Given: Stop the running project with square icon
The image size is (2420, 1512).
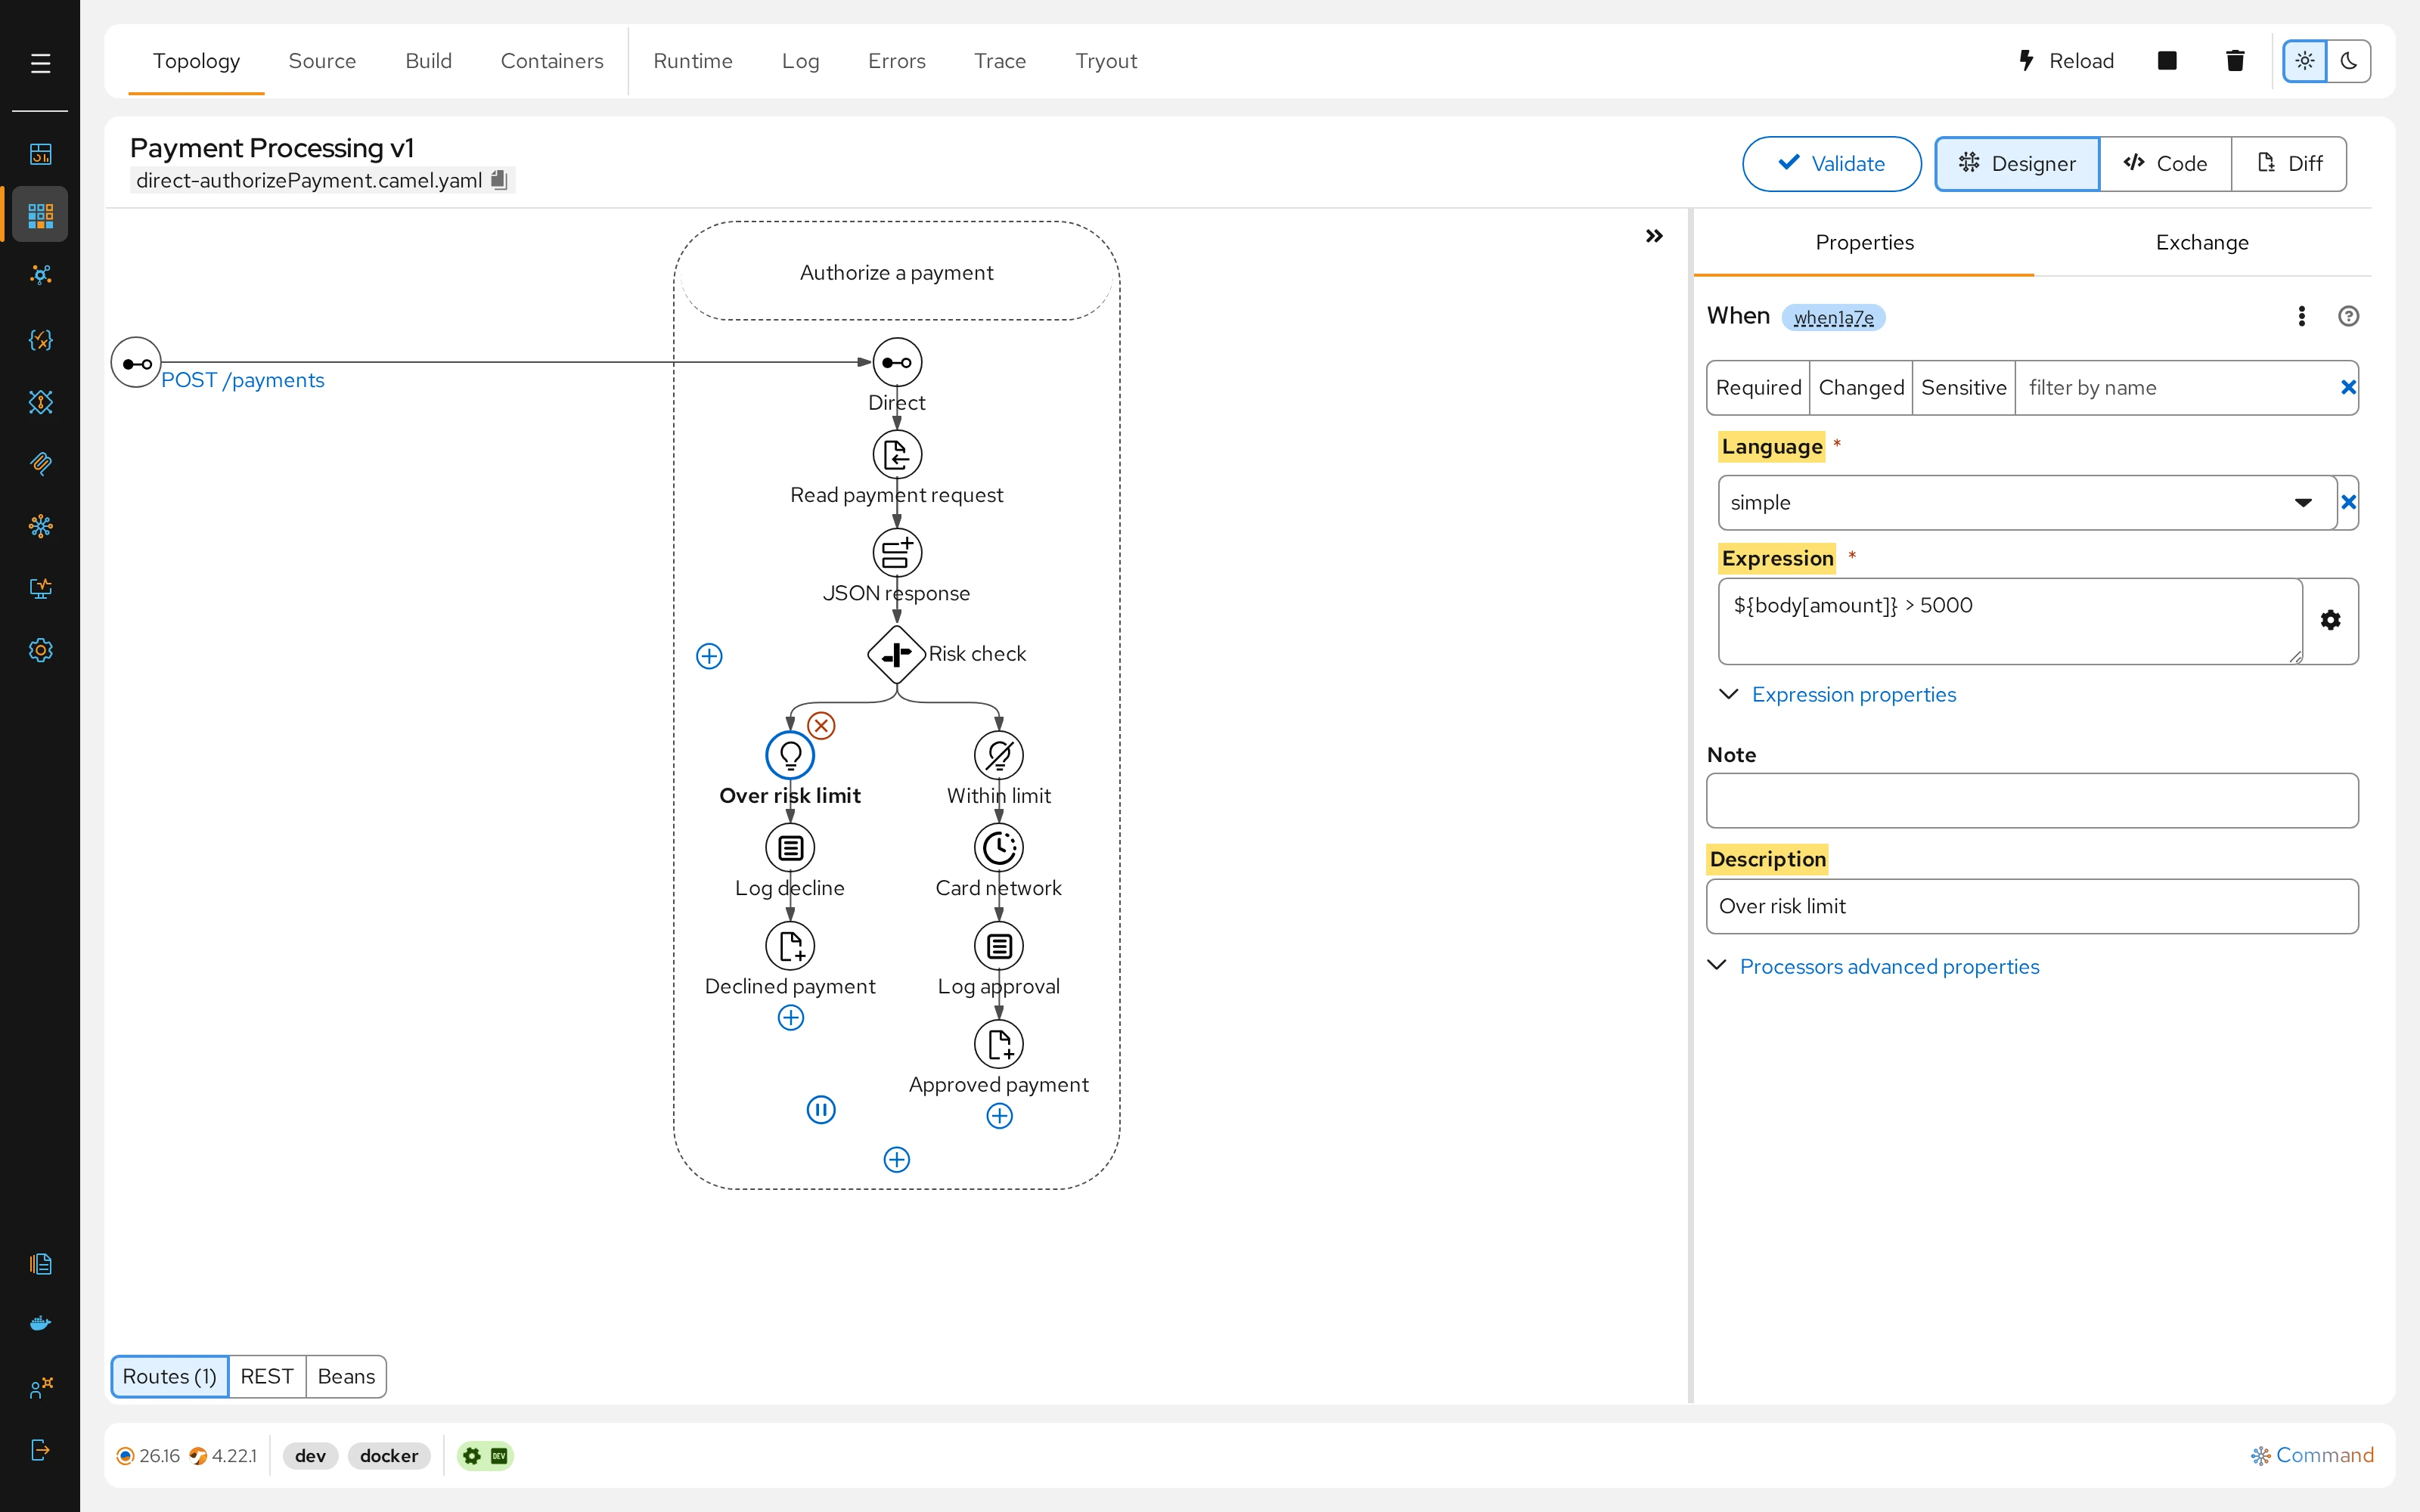Looking at the screenshot, I should (2167, 61).
